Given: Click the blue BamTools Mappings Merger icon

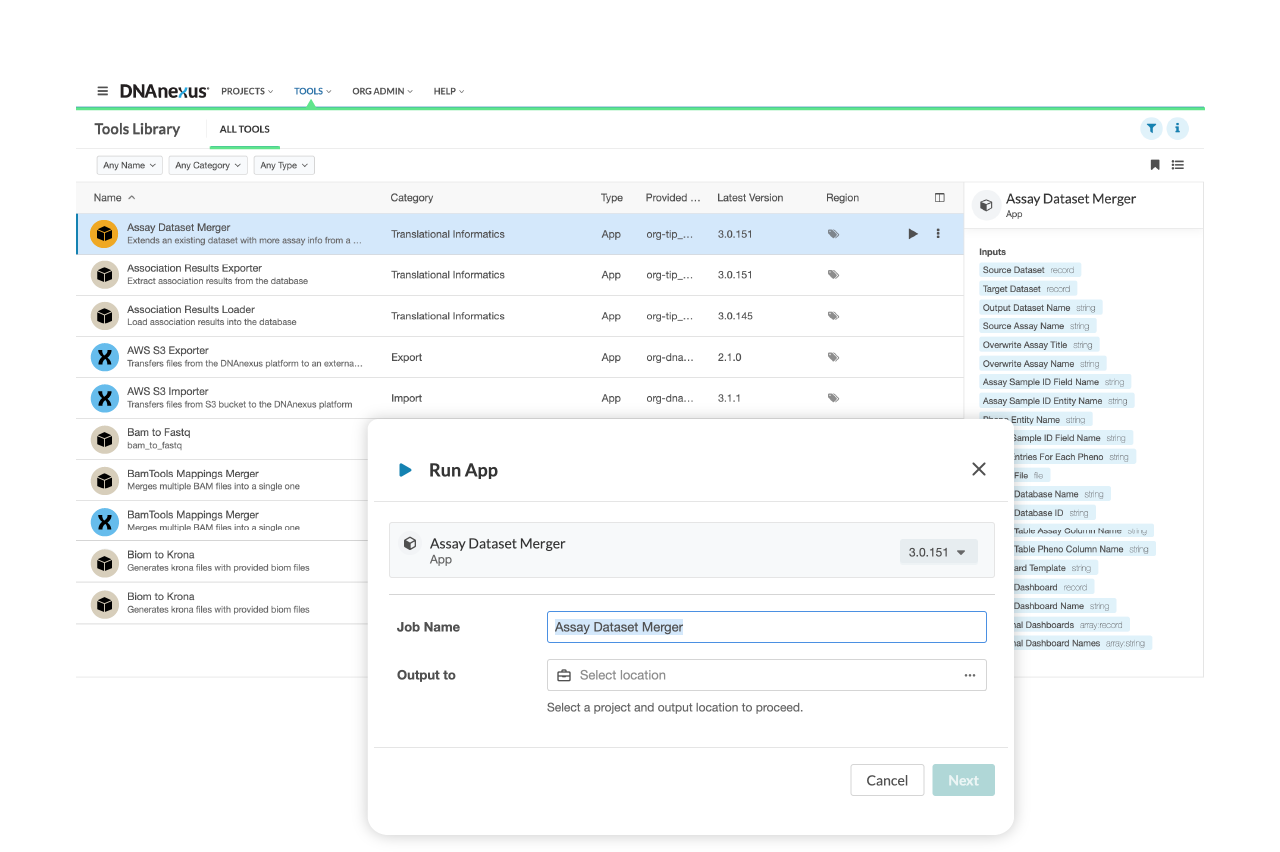Looking at the screenshot, I should (x=105, y=521).
